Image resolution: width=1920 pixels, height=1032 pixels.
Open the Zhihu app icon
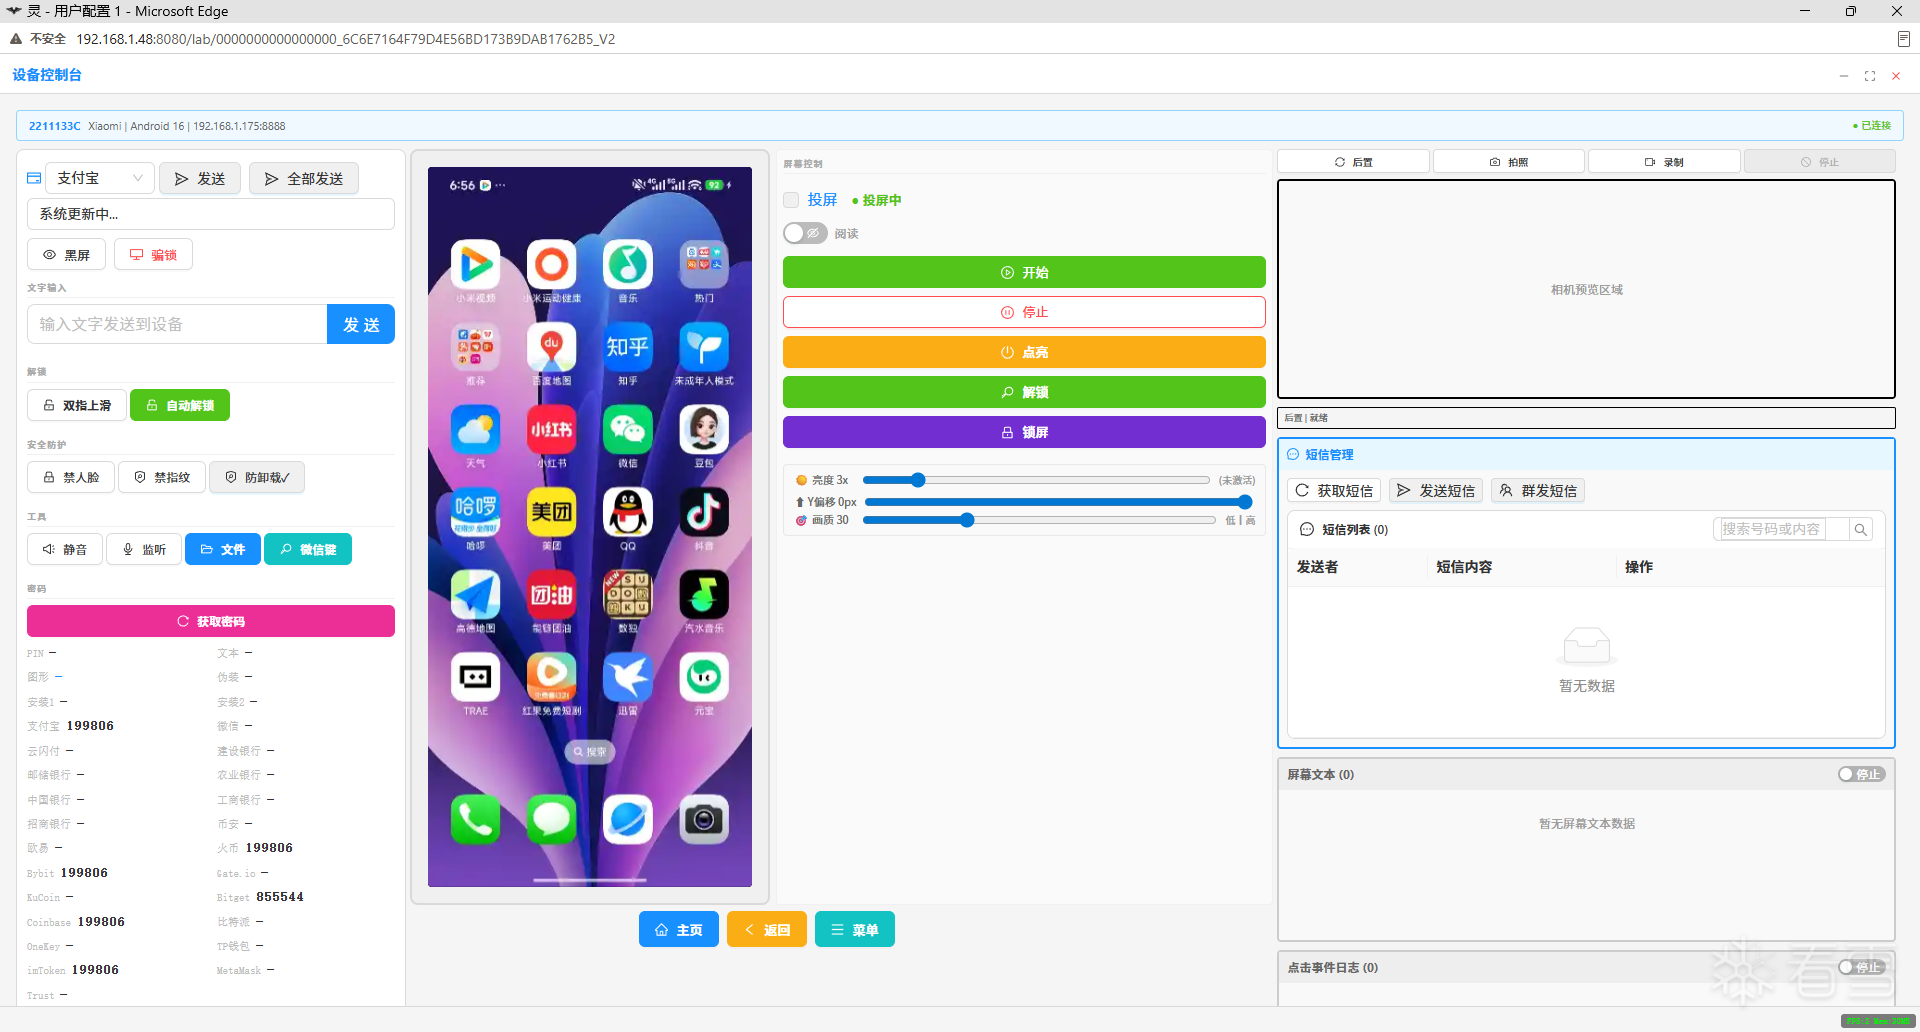pos(628,347)
